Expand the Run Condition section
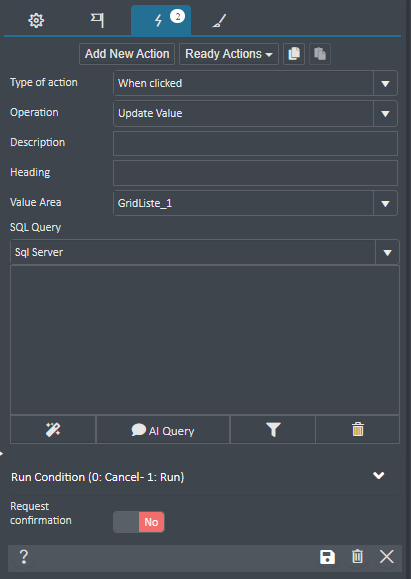This screenshot has width=411, height=579. 205,476
